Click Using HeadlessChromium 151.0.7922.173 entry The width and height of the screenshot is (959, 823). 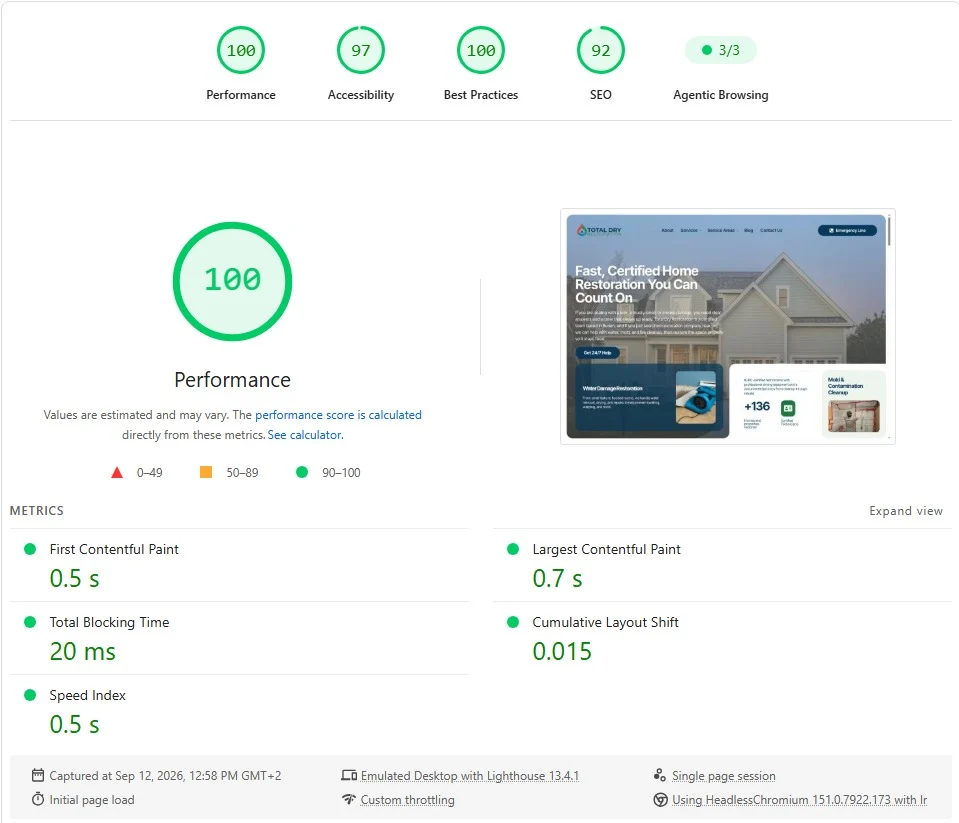tap(799, 800)
